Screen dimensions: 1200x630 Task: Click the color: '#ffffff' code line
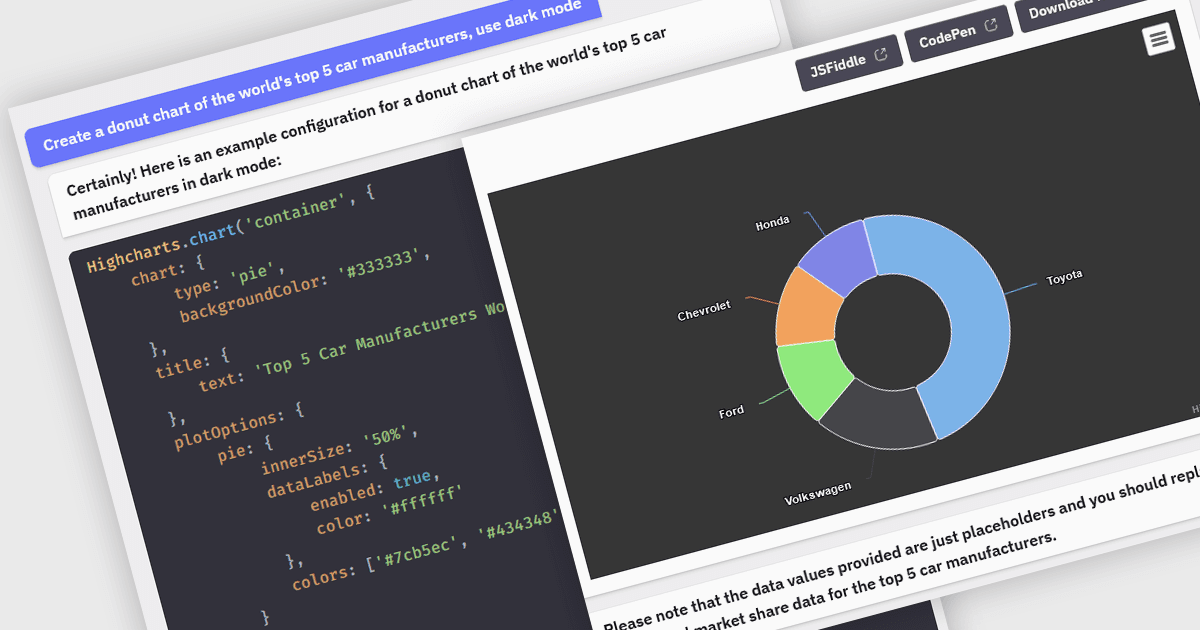390,510
